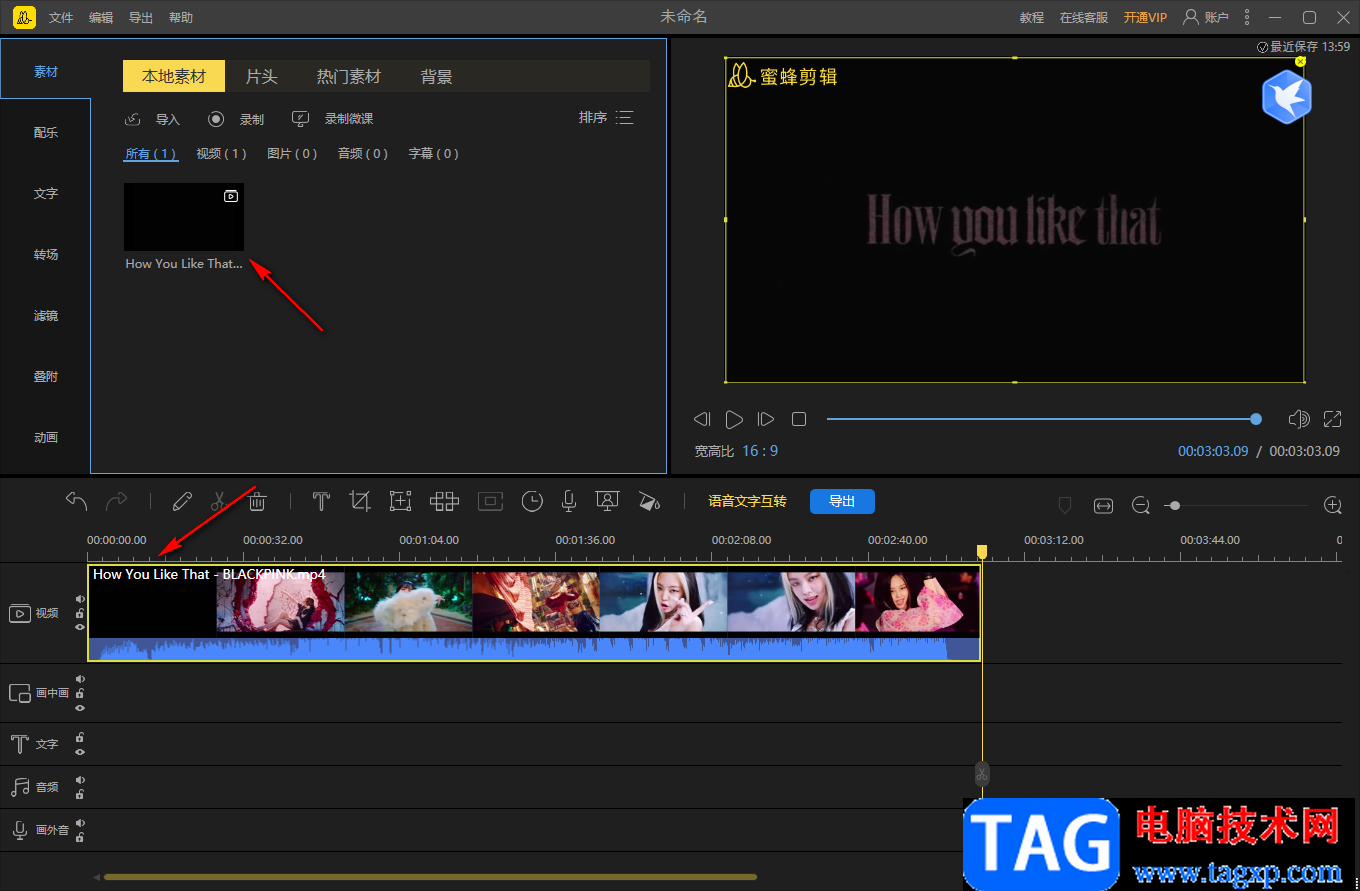Open 语音文字互转 speech-text conversion
This screenshot has height=891, width=1360.
747,501
